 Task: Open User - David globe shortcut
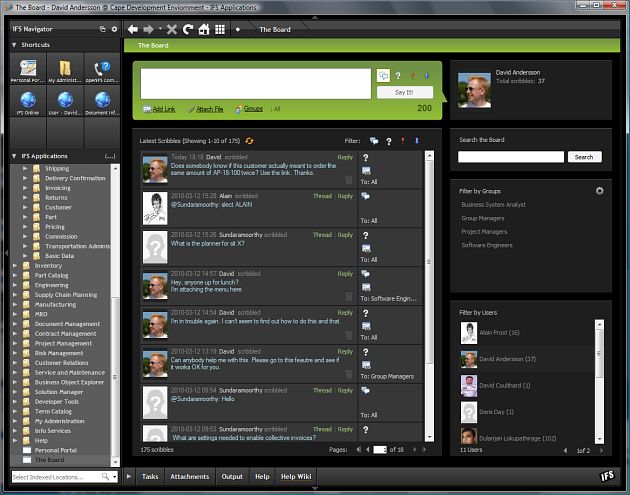65,102
